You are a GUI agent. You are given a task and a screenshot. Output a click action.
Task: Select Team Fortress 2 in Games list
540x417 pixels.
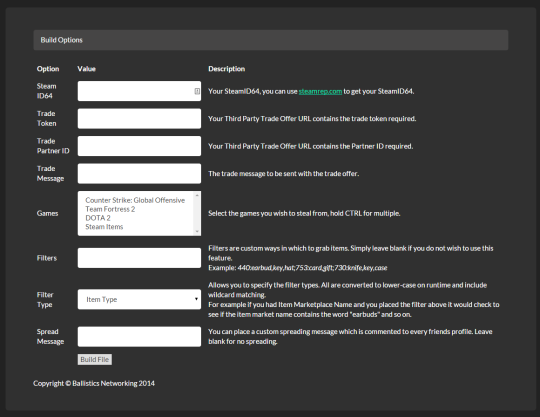(110, 209)
